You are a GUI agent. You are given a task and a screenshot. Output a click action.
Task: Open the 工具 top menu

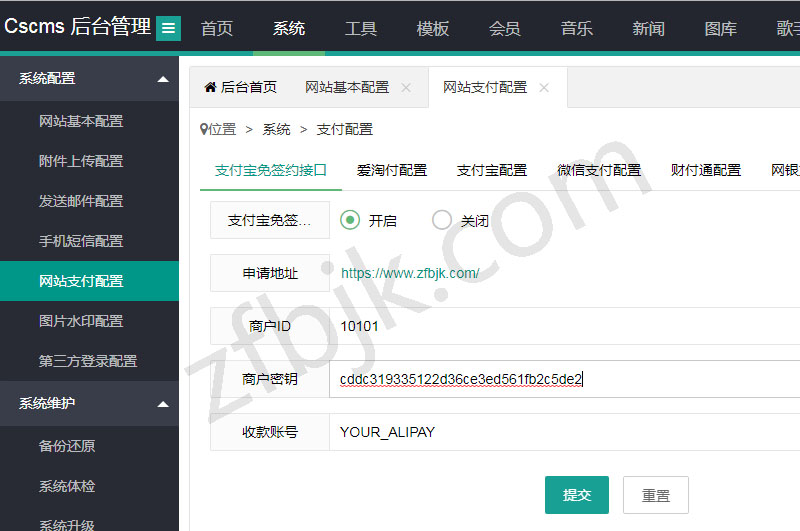[361, 28]
